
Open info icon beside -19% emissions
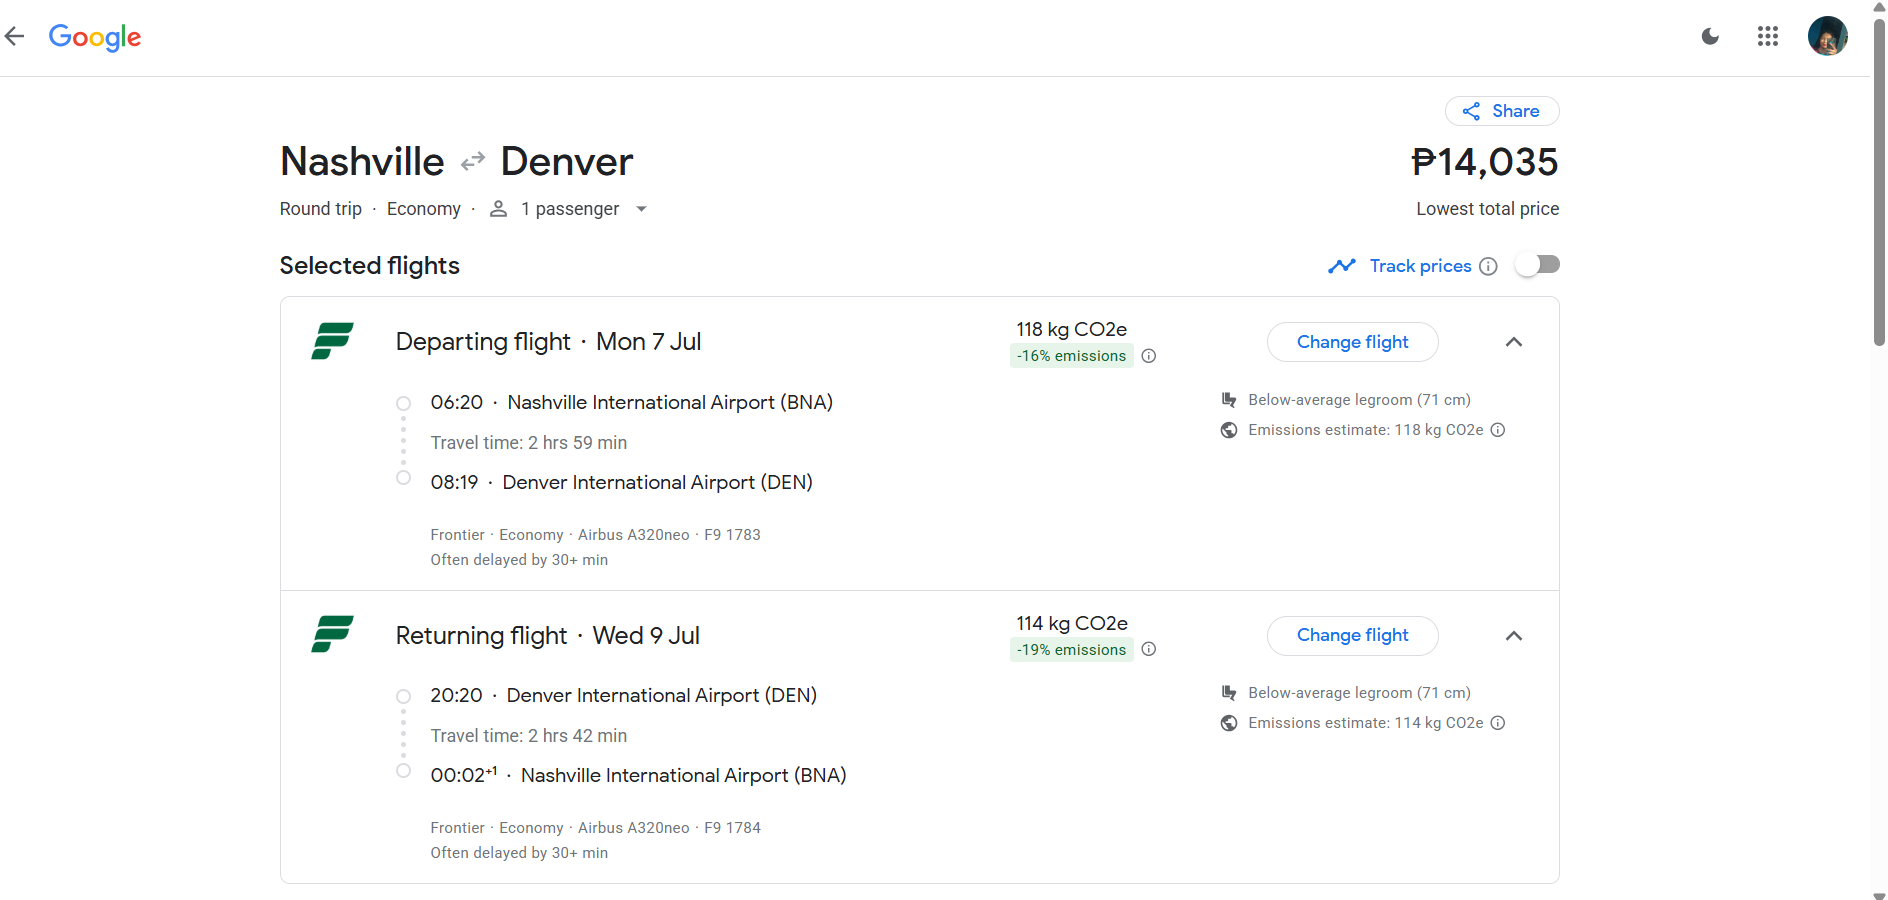[x=1149, y=649]
